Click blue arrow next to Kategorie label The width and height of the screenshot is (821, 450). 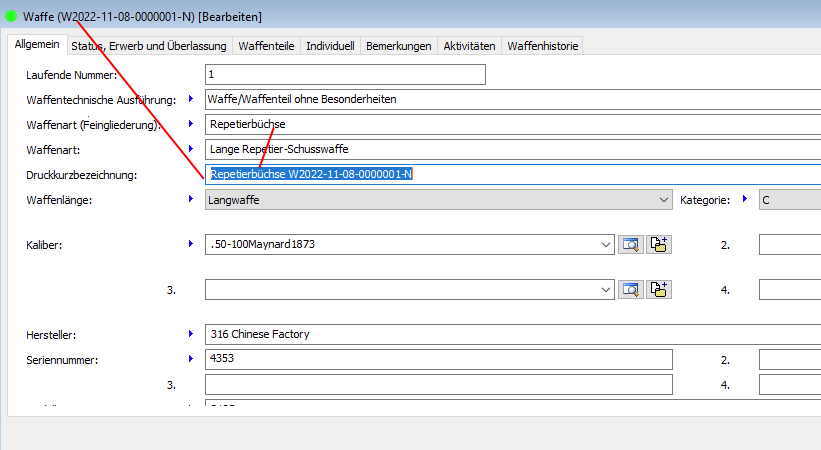tap(744, 200)
